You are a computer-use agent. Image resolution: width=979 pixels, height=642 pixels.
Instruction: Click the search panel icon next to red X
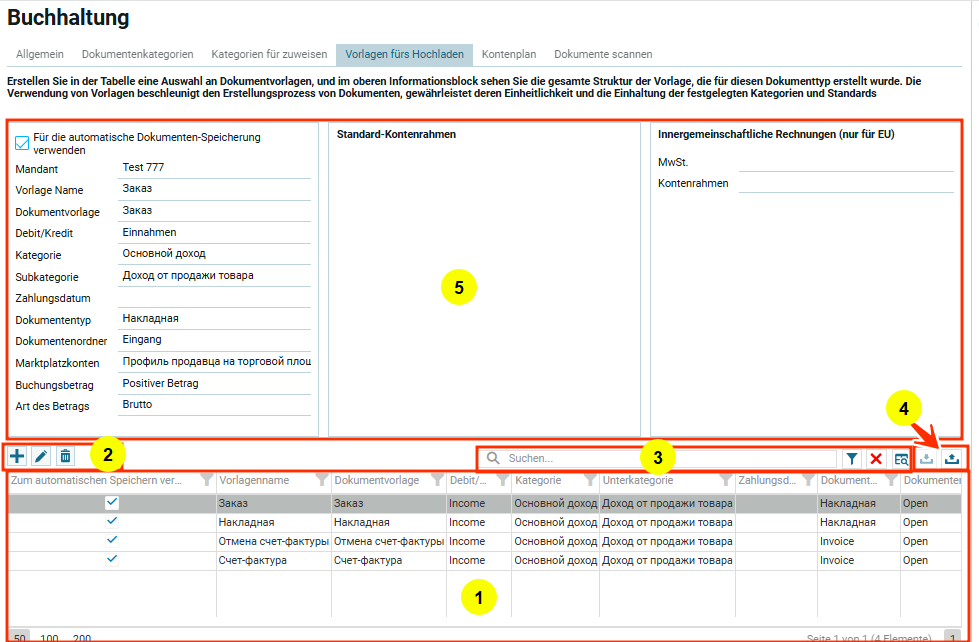click(x=901, y=458)
